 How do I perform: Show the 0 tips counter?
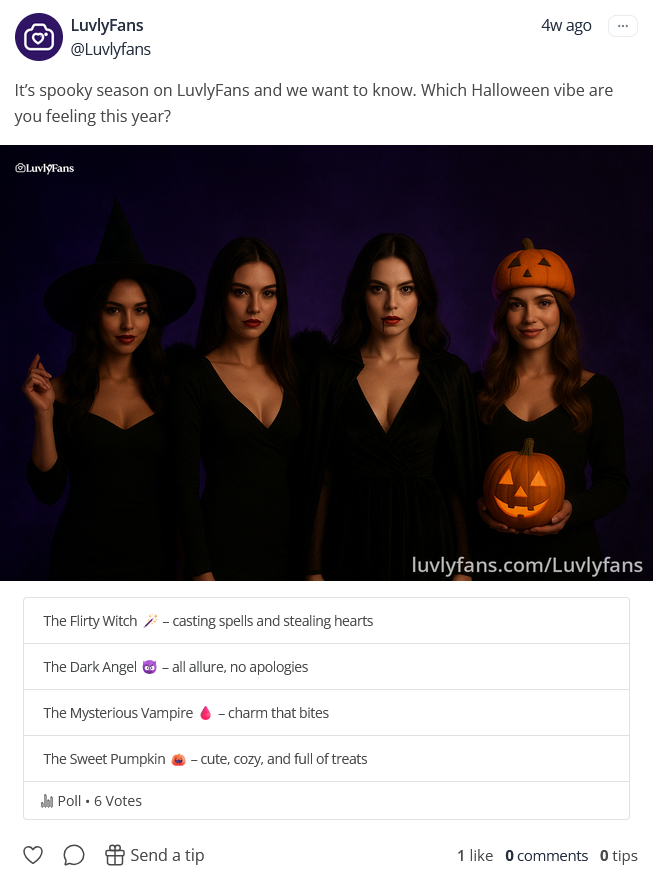[618, 856]
